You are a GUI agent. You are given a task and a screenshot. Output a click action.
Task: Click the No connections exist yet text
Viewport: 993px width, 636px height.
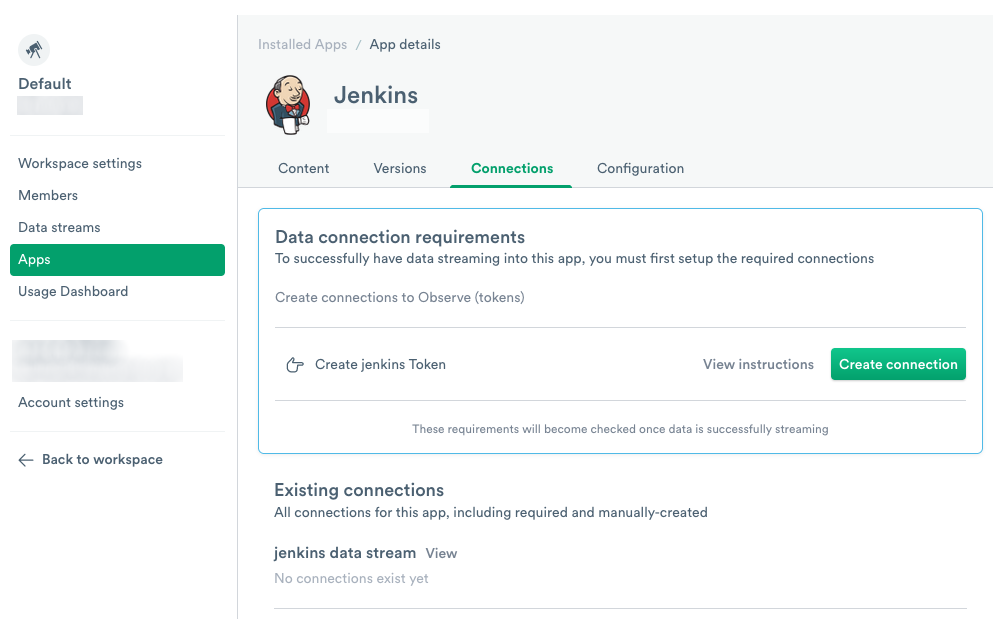point(351,579)
